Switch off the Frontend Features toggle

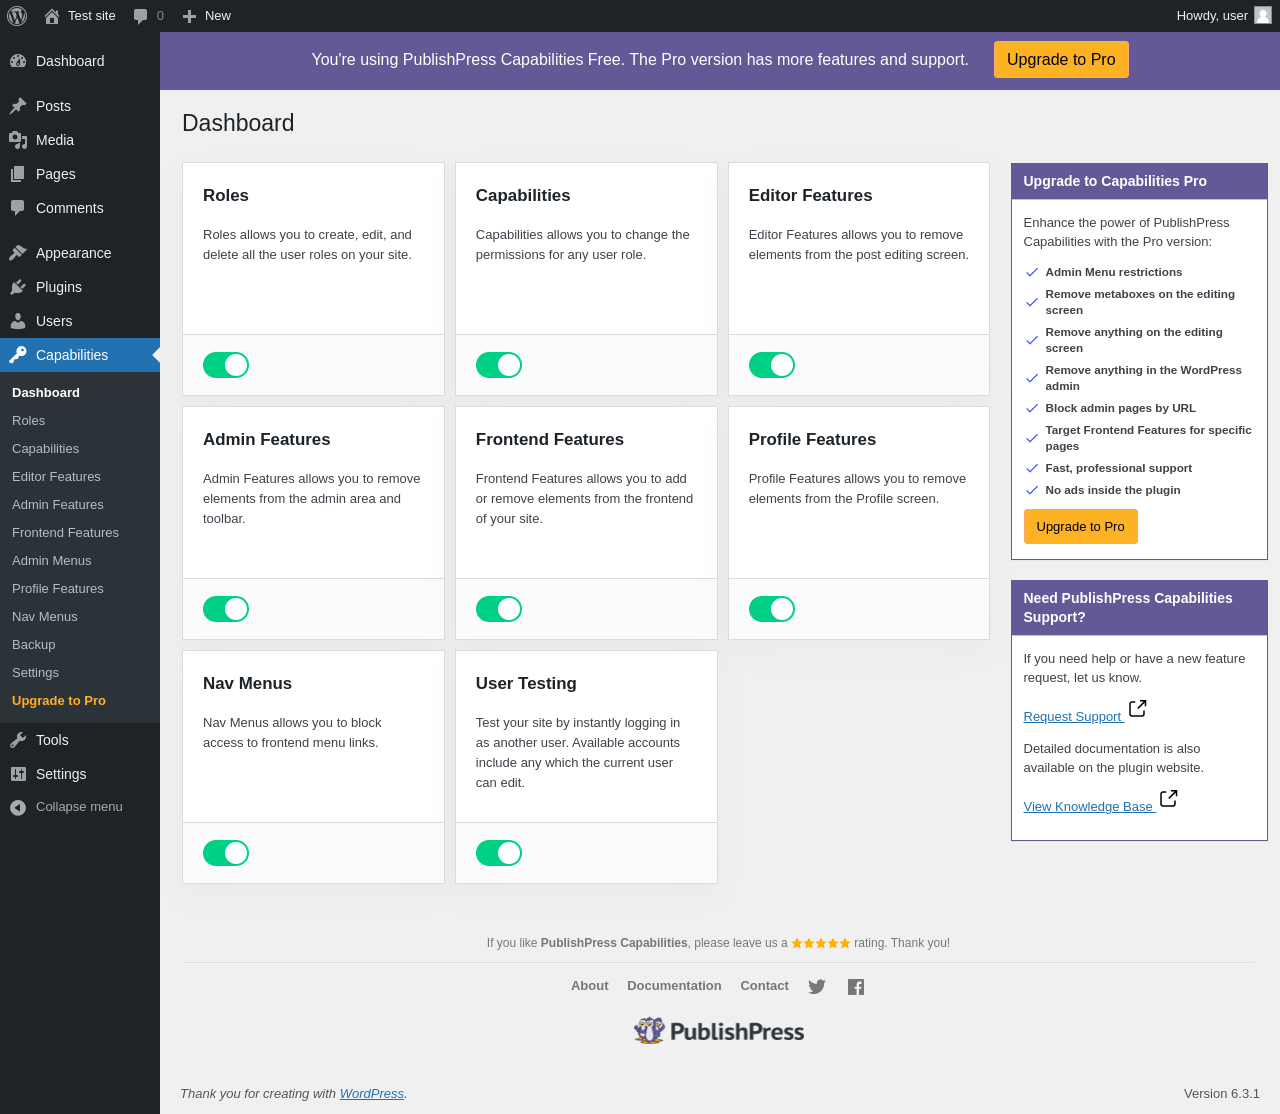[499, 609]
